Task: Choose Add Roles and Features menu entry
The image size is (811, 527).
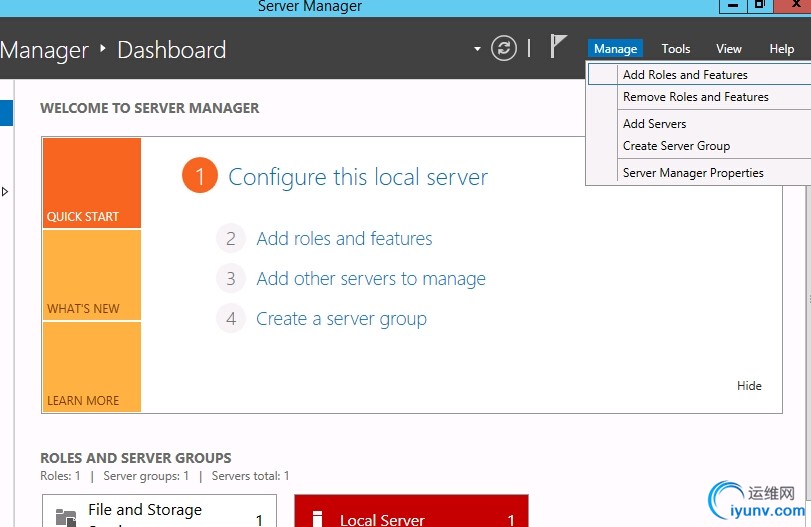Action: click(x=699, y=74)
